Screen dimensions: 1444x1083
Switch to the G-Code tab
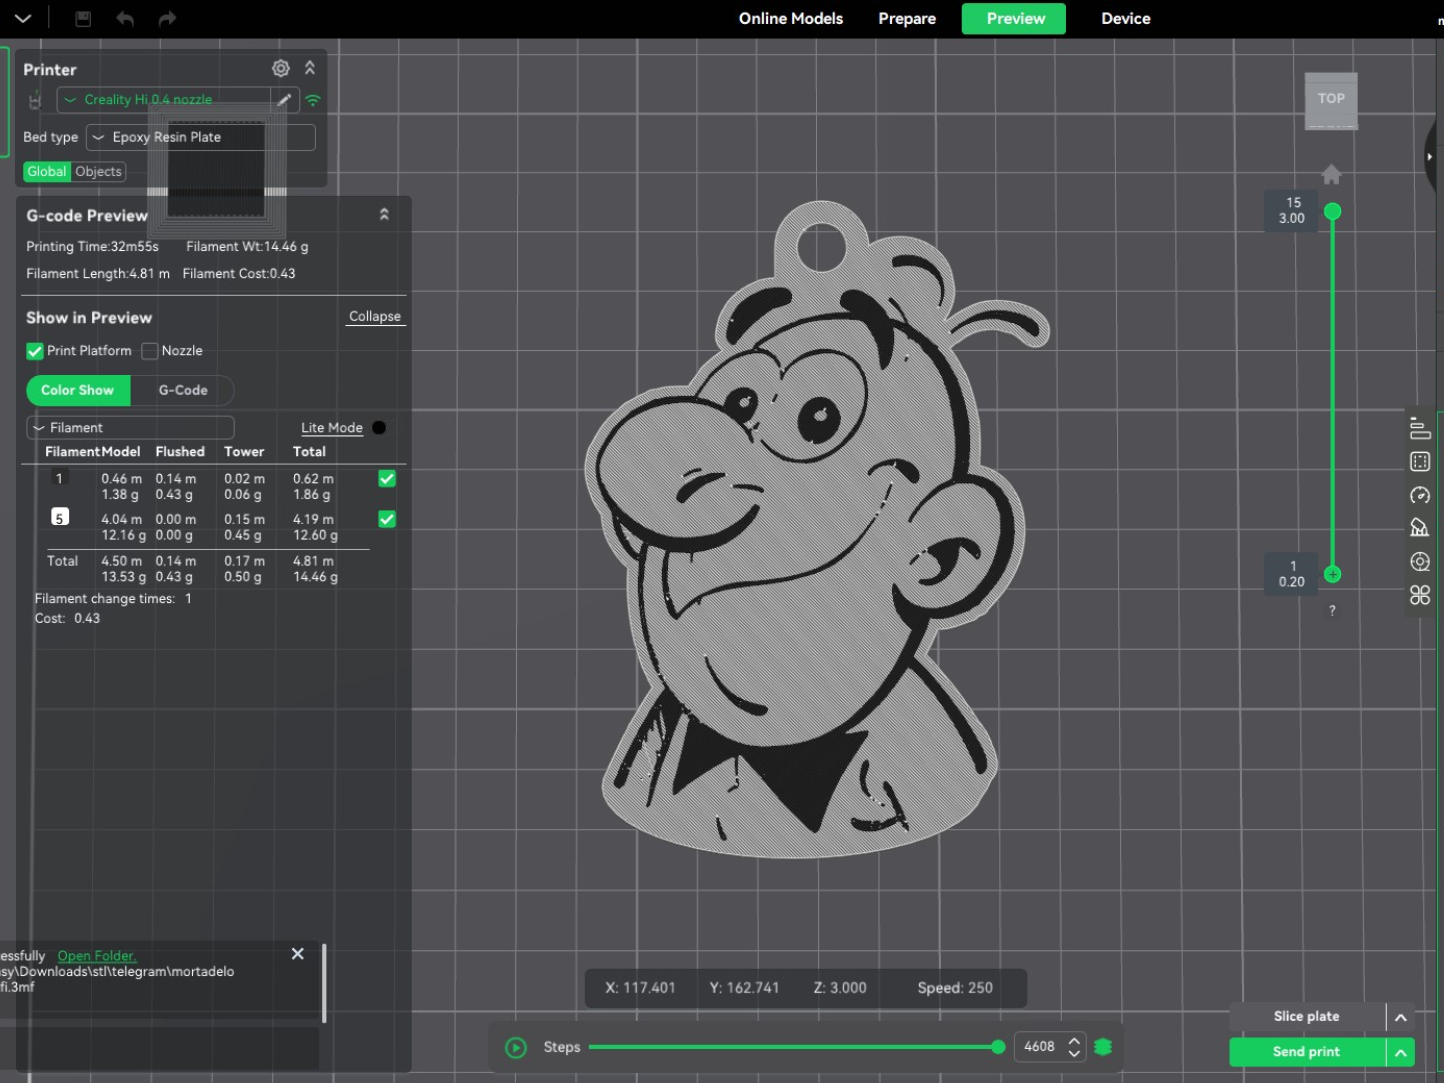[183, 390]
